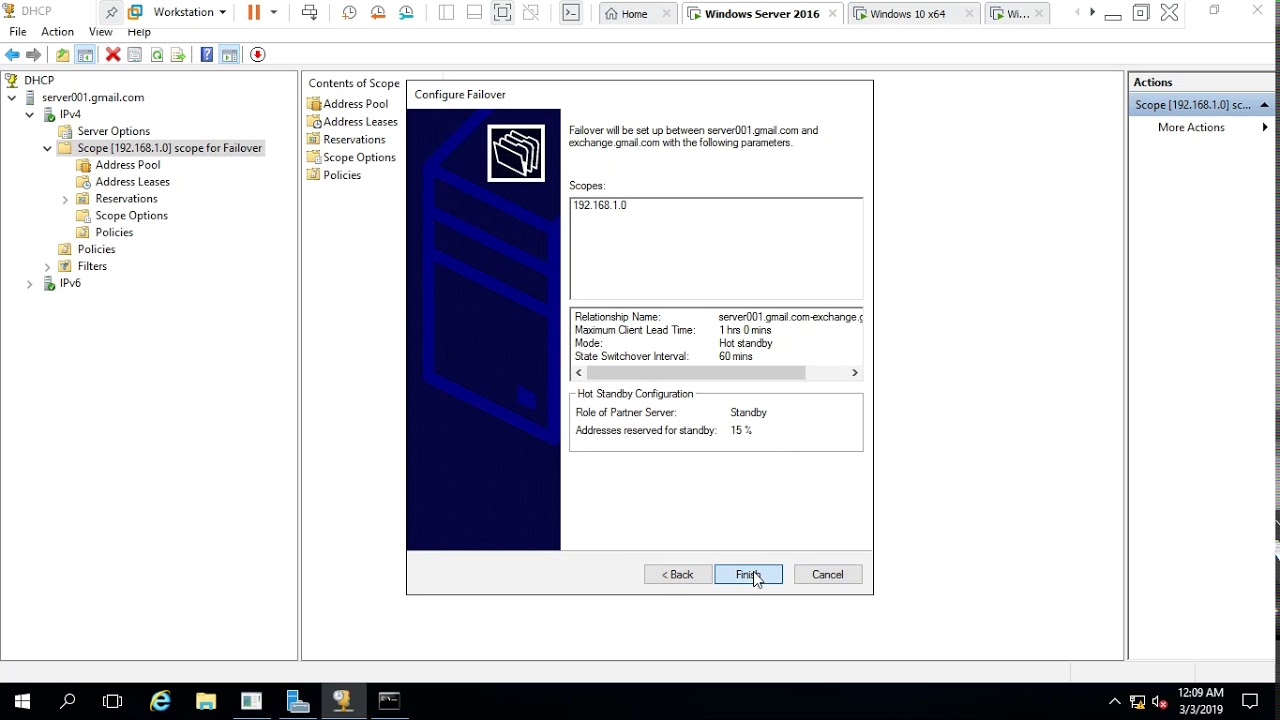Click Revert to snapshot icon
This screenshot has height=720, width=1280.
point(378,13)
